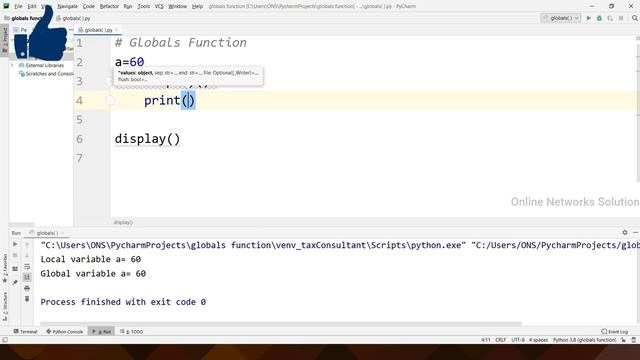The image size is (640, 360).
Task: Change the 4 spaces indent setting
Action: pyautogui.click(x=538, y=340)
